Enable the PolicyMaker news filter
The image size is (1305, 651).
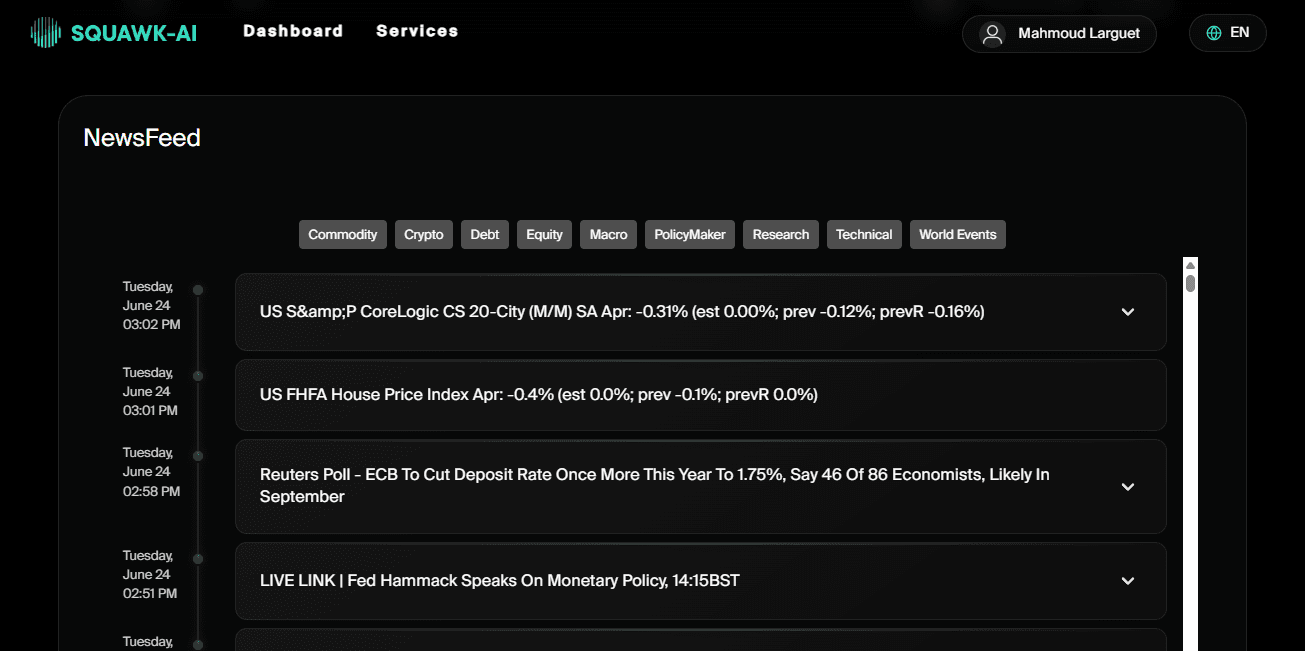(x=689, y=234)
